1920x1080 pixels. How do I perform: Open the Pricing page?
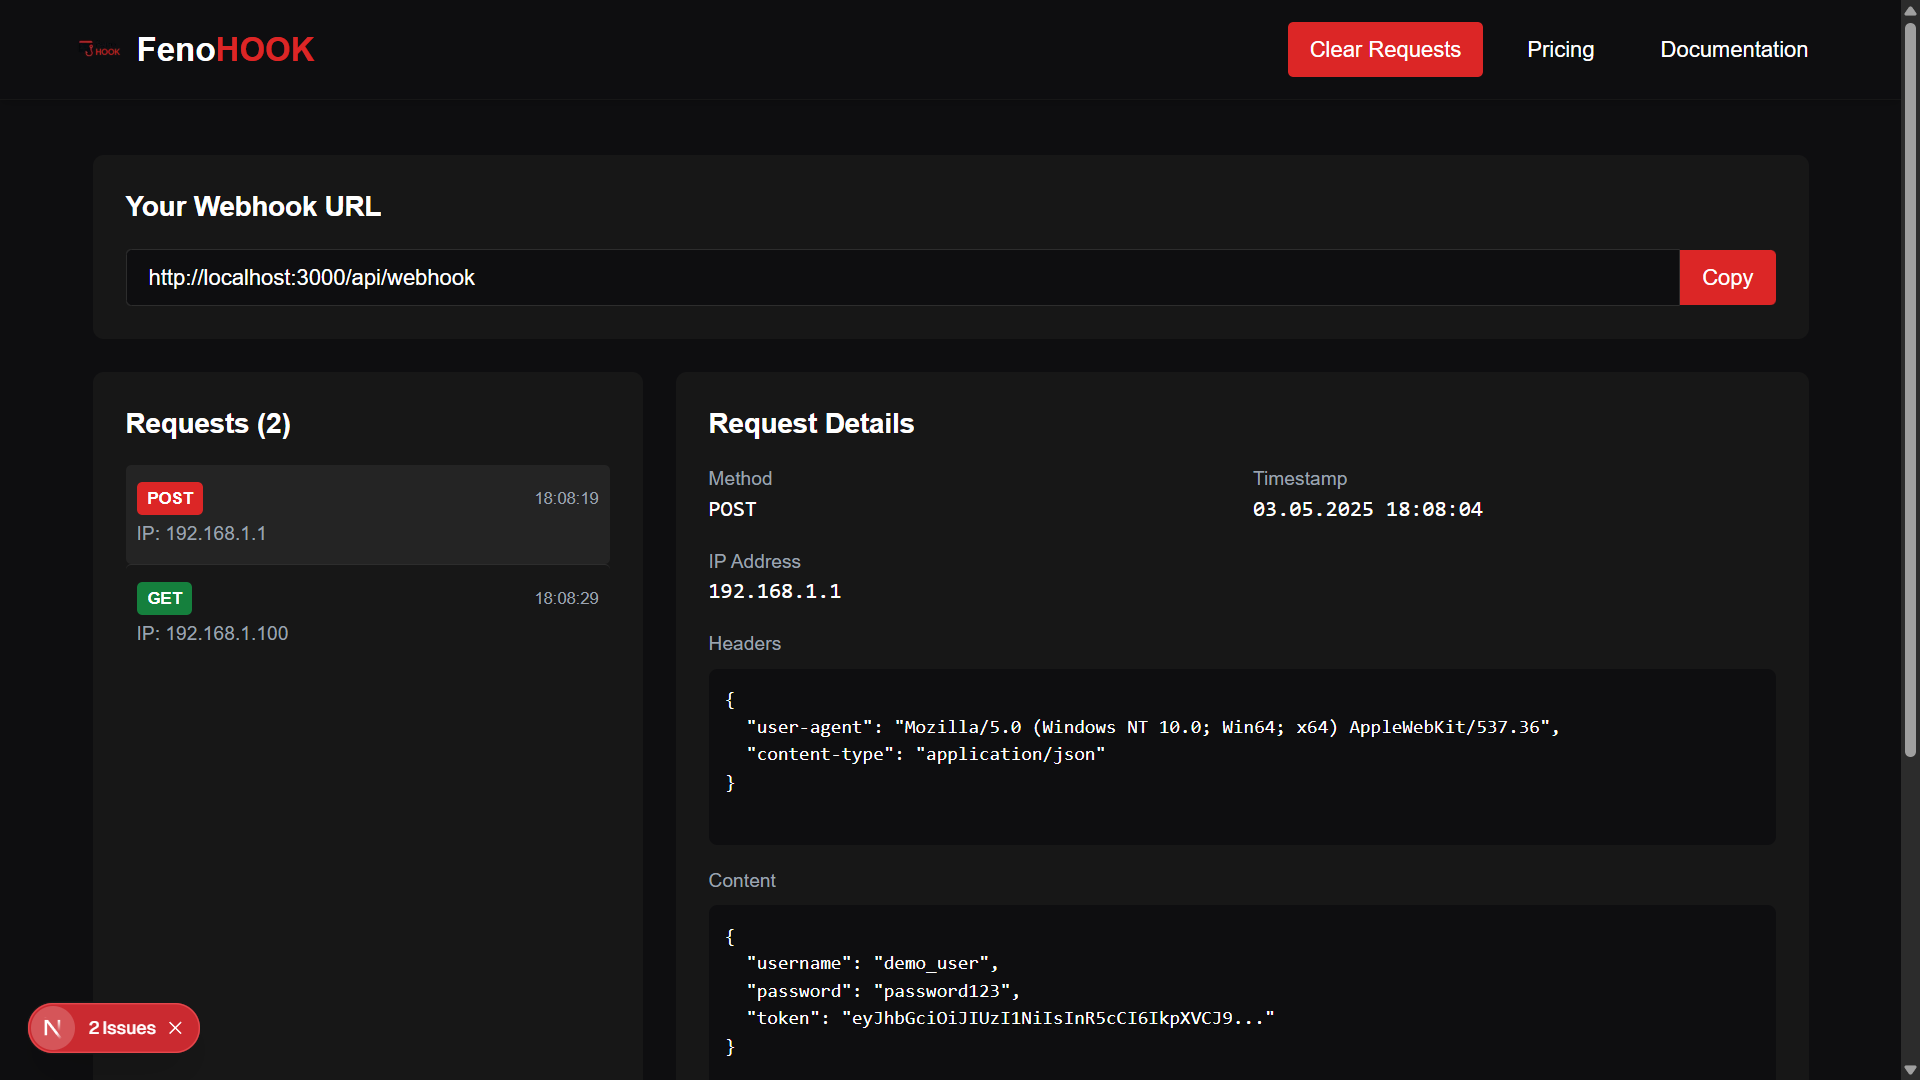(x=1560, y=50)
